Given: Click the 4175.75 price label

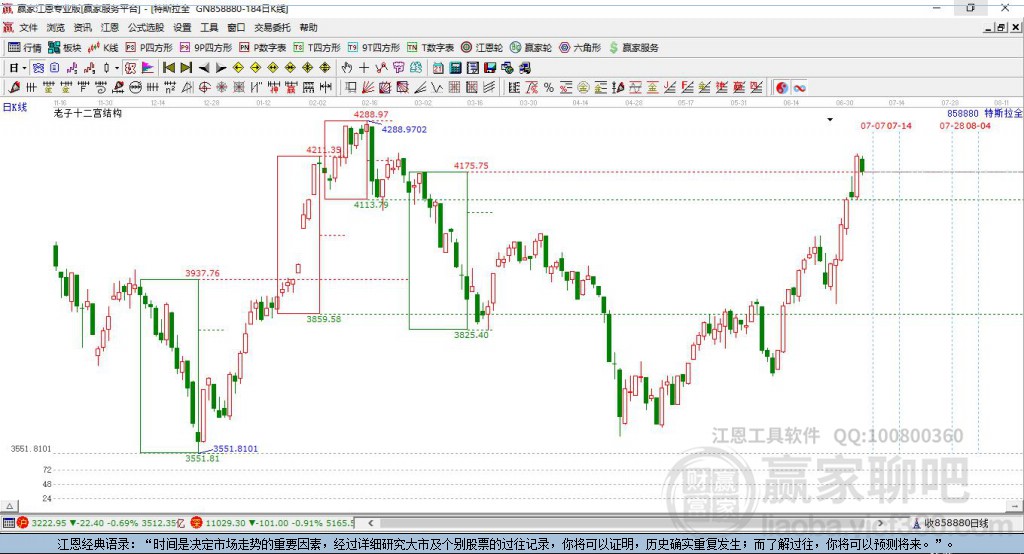Looking at the screenshot, I should [x=471, y=165].
